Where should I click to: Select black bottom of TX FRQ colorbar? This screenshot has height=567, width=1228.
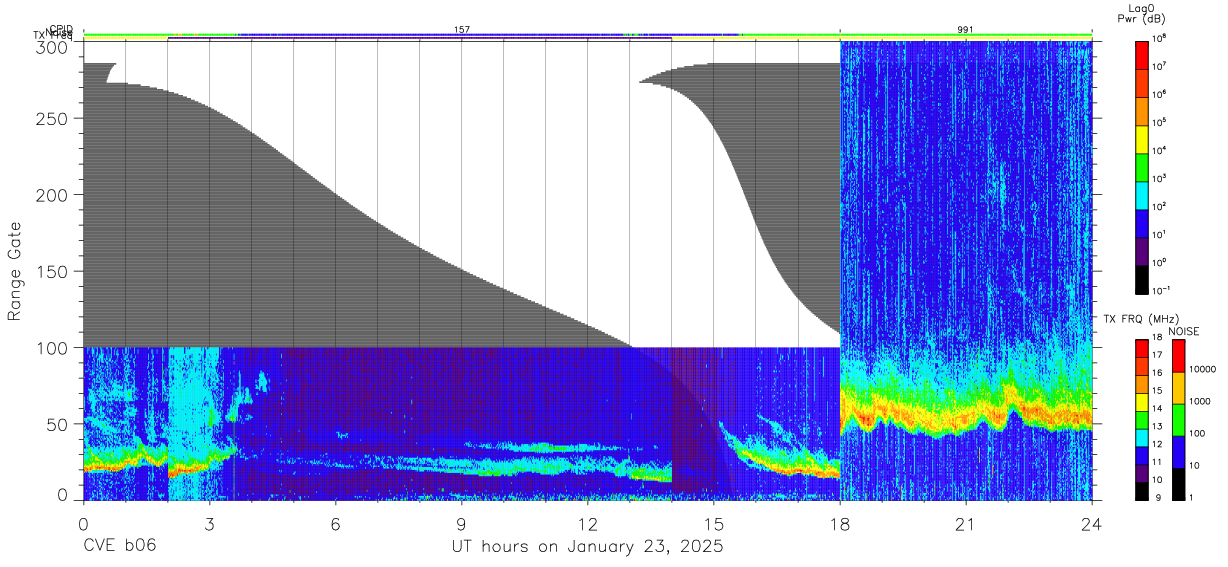pos(1142,490)
